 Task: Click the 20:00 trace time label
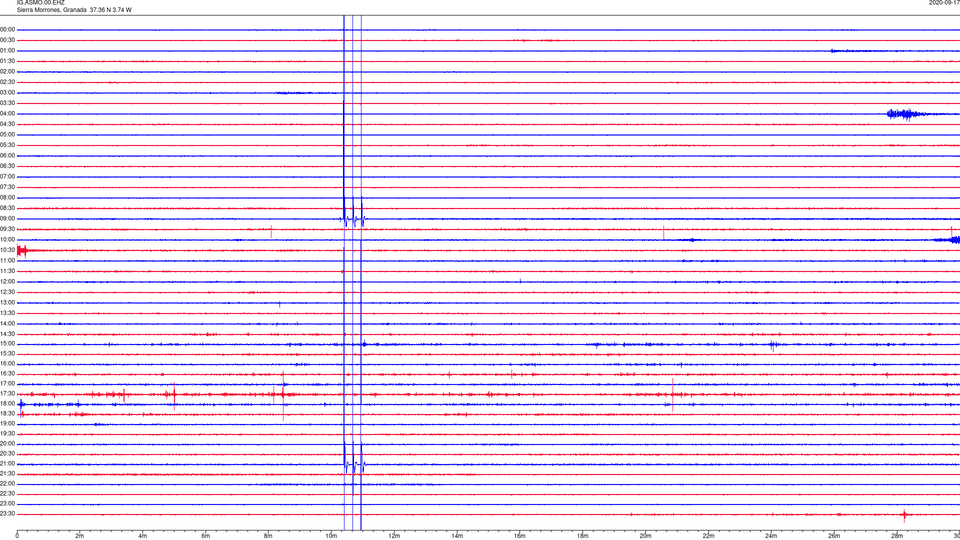click(7, 444)
